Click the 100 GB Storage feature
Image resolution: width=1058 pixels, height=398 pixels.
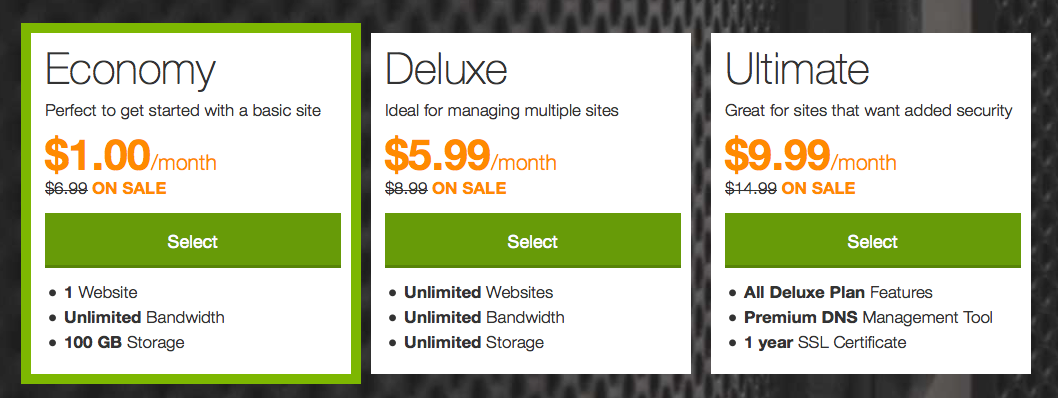pyautogui.click(x=124, y=343)
